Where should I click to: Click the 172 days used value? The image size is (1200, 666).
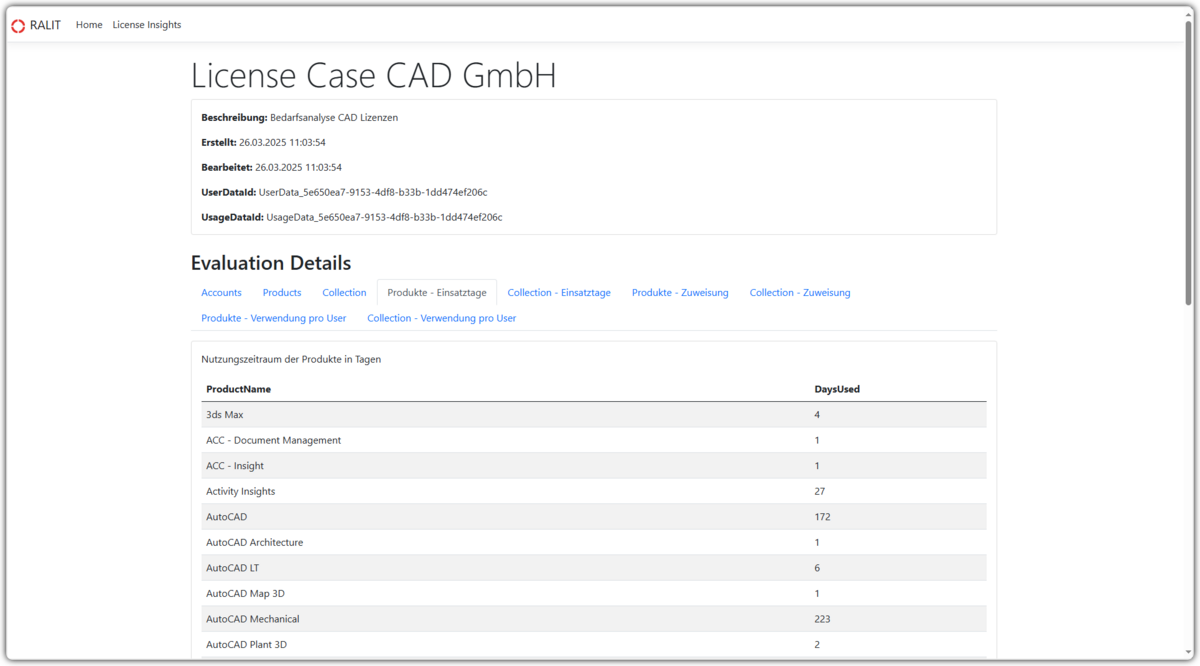pos(823,517)
